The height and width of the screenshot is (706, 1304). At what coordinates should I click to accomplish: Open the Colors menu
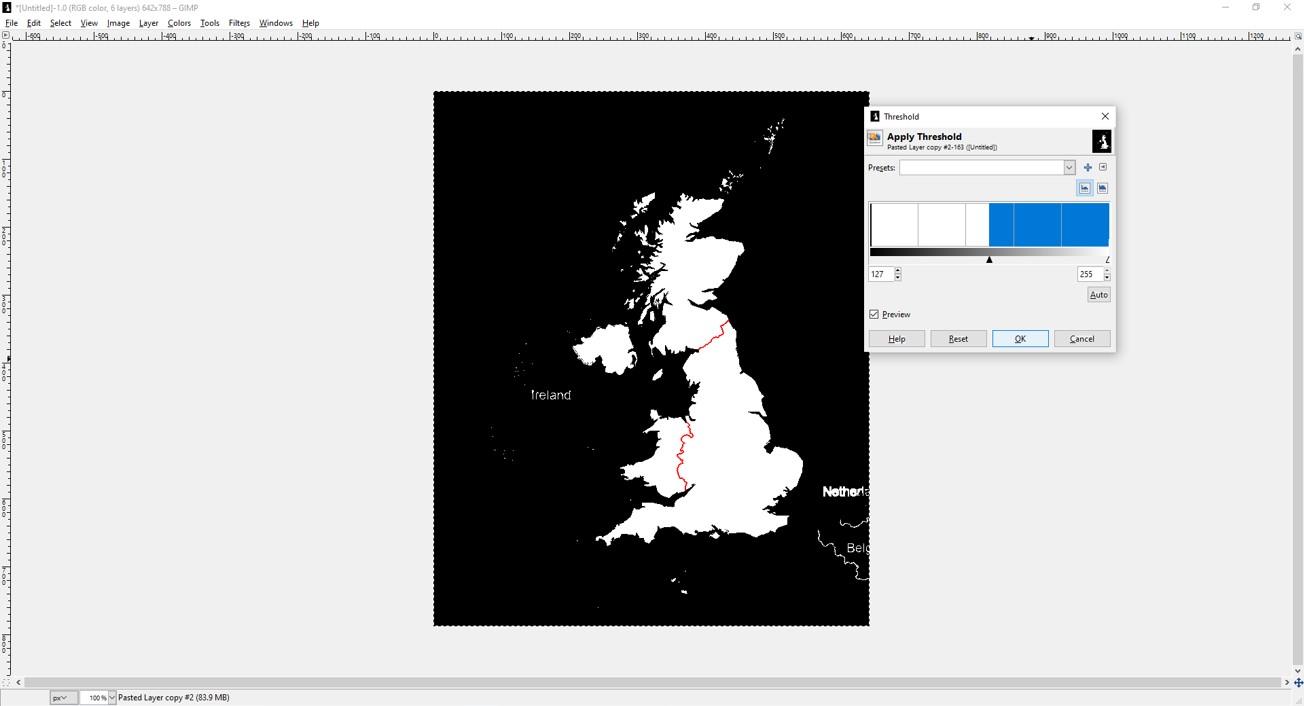(x=179, y=23)
